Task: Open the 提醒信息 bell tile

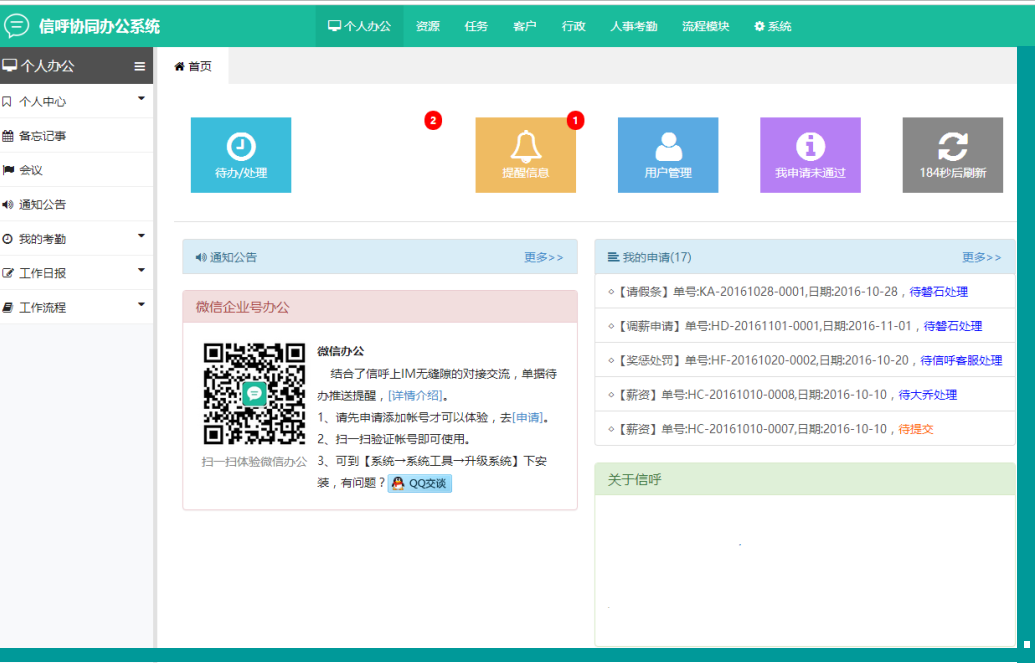Action: pyautogui.click(x=525, y=155)
